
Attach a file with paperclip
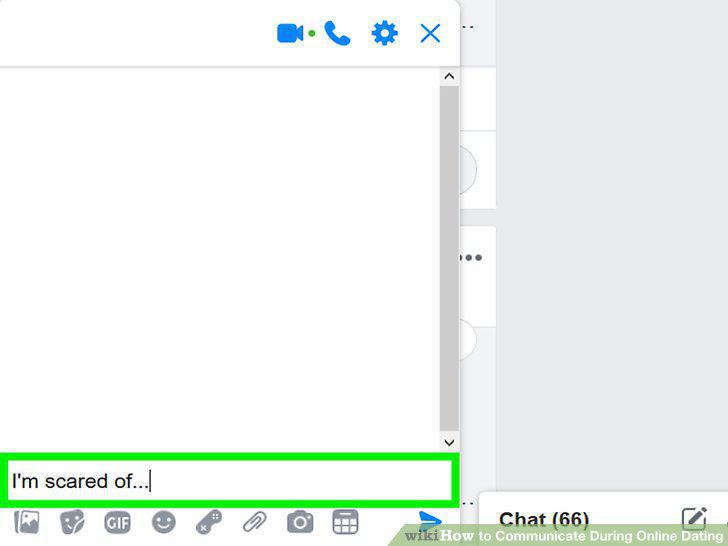coord(254,522)
